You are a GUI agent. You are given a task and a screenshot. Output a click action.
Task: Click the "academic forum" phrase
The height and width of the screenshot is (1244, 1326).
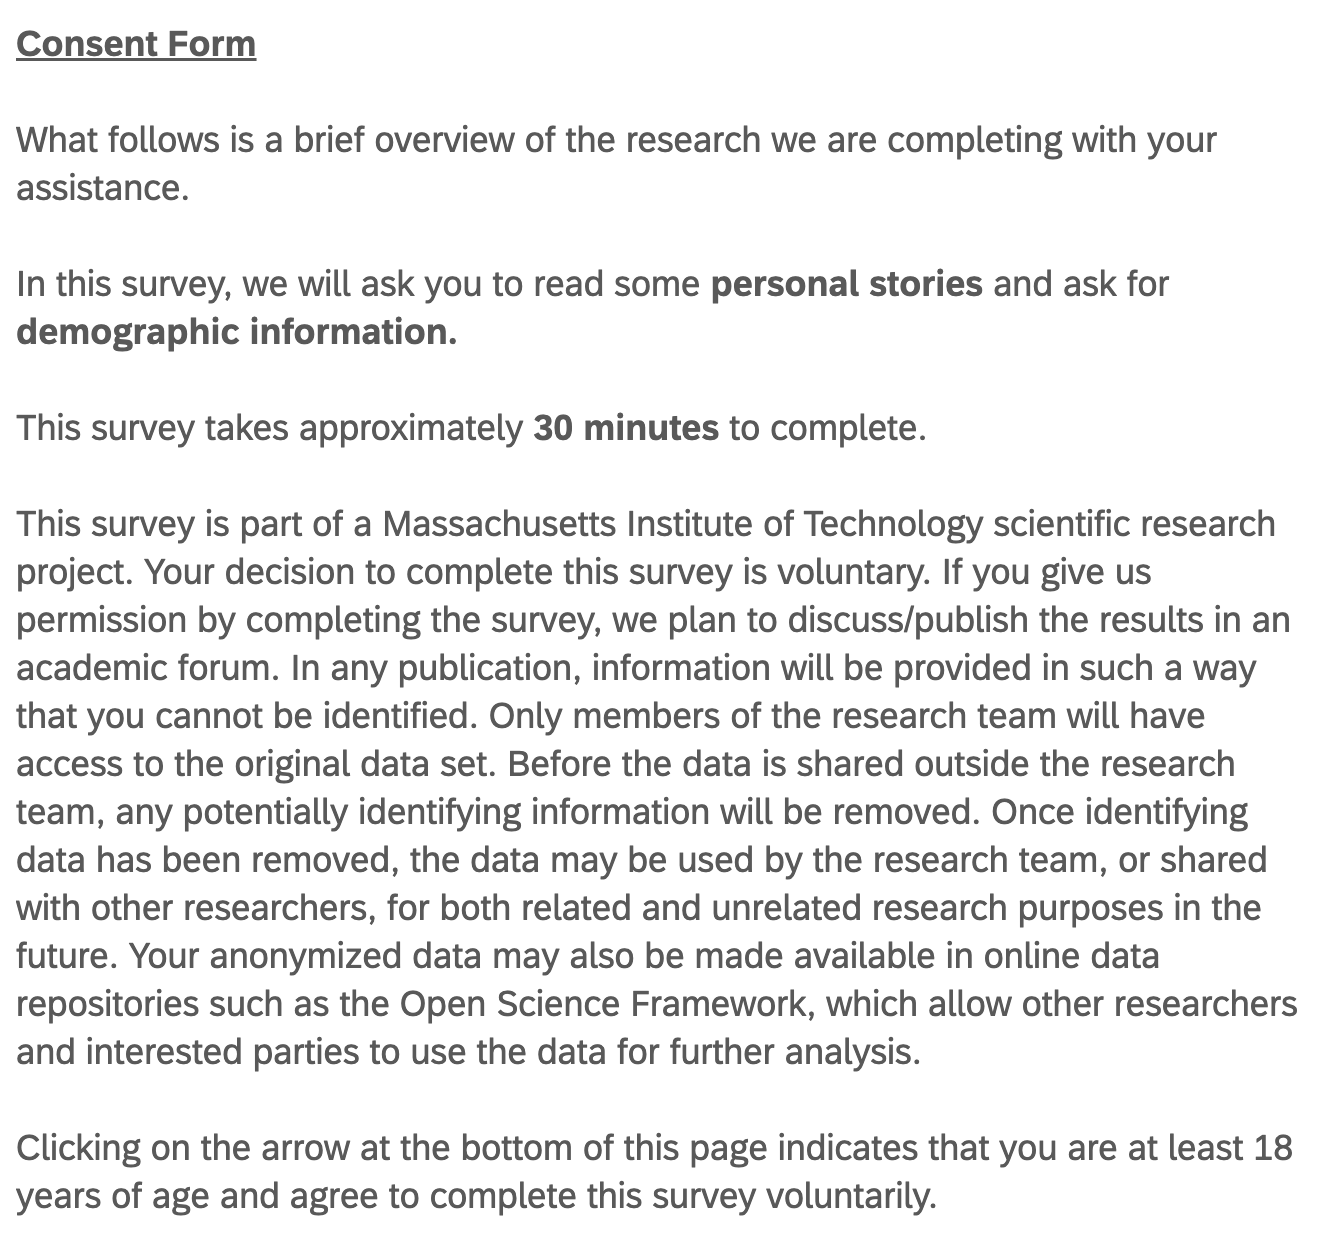144,668
